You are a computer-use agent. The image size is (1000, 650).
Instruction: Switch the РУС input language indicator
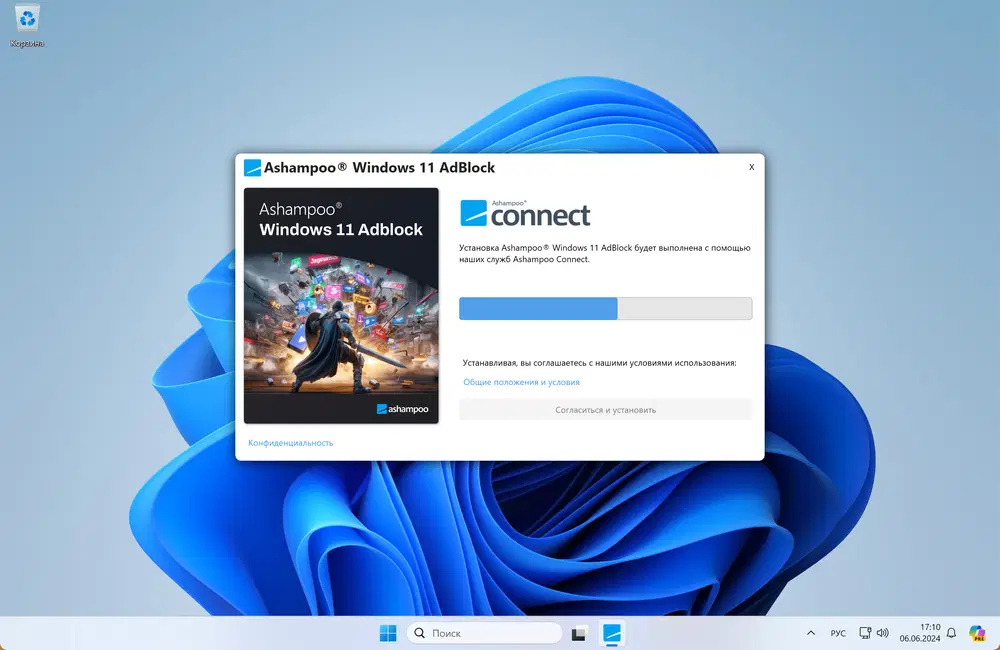pos(838,633)
